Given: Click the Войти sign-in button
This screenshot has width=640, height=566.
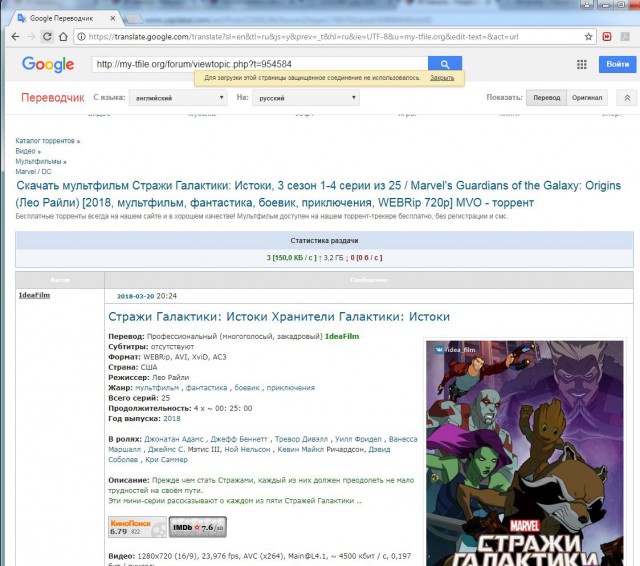Looking at the screenshot, I should [617, 64].
